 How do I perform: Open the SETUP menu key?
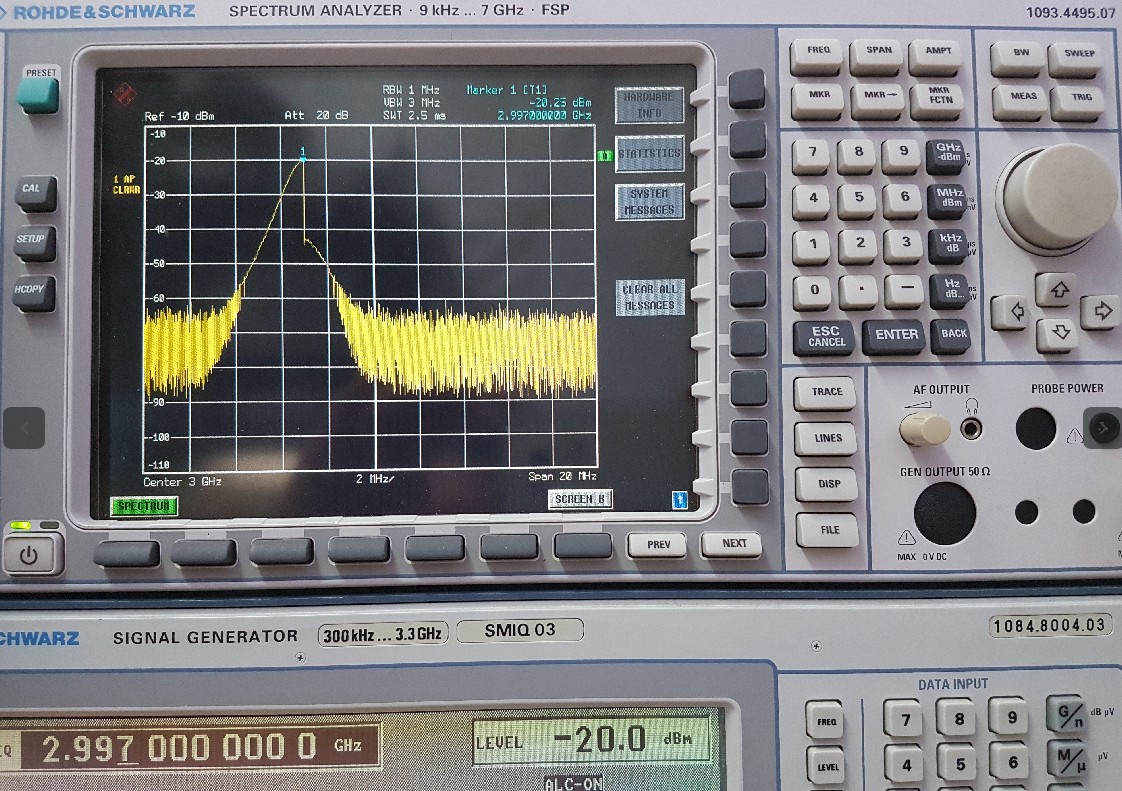pos(33,243)
